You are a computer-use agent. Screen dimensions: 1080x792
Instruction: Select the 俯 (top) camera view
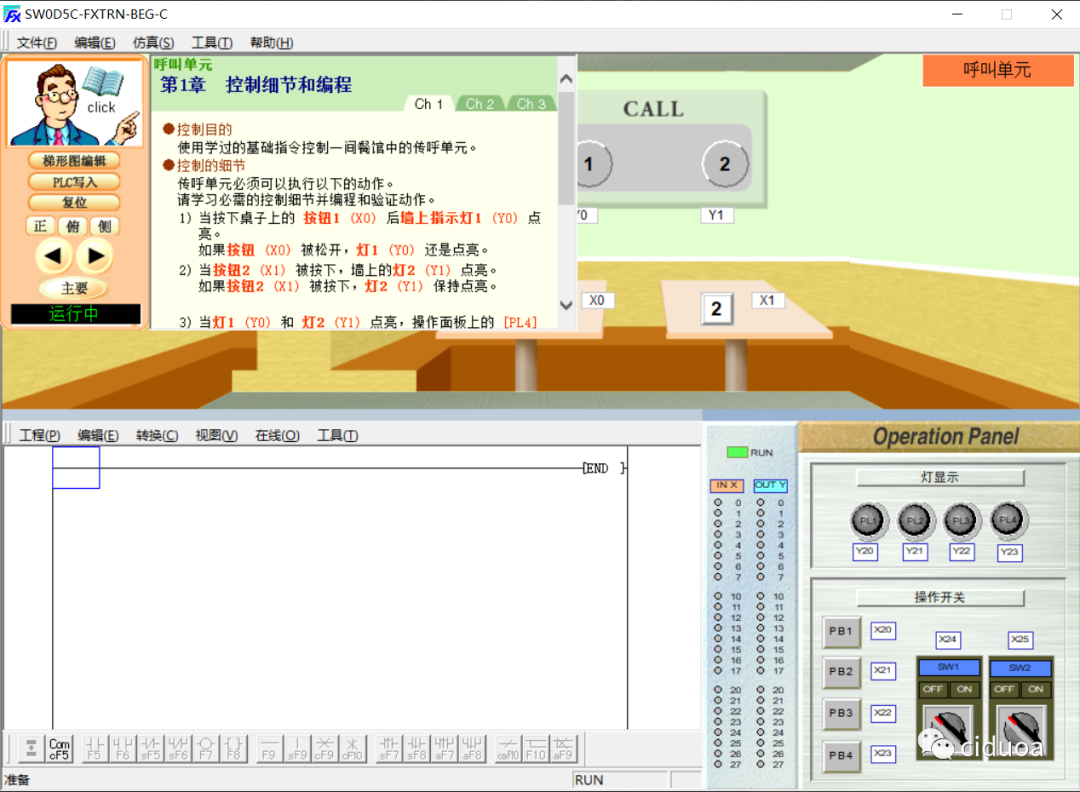click(x=71, y=226)
